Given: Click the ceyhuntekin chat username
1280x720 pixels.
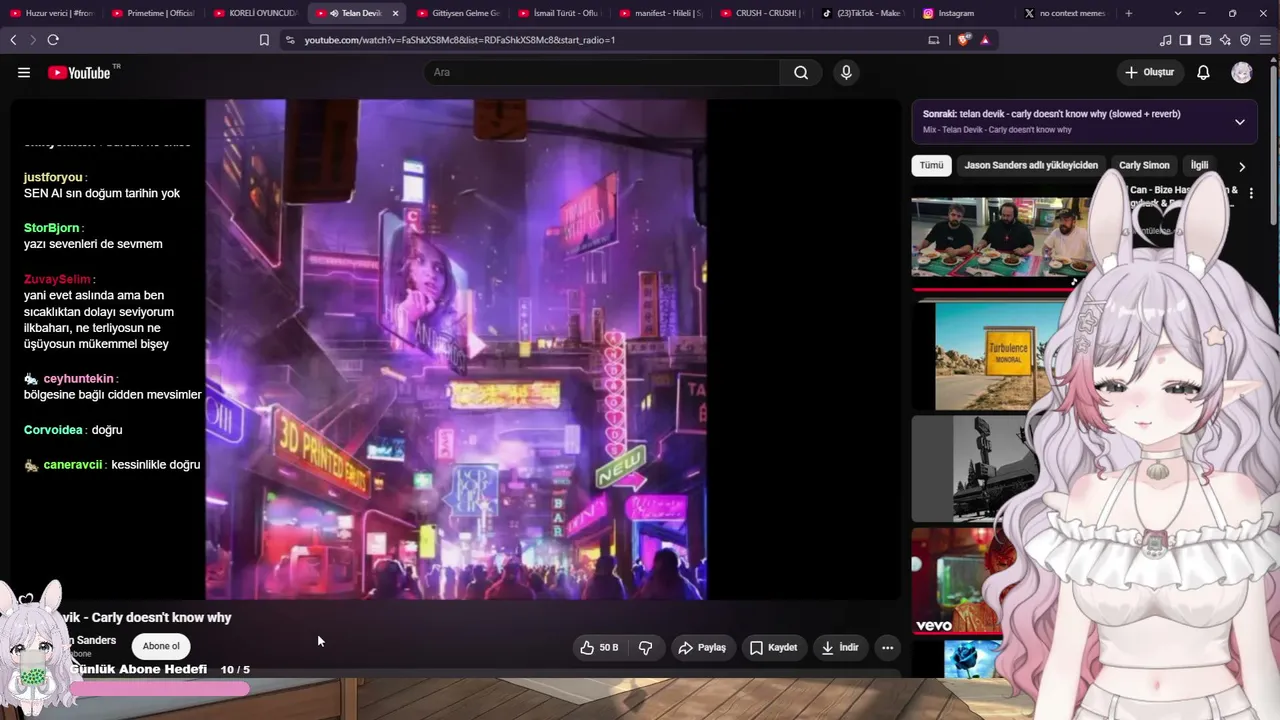Looking at the screenshot, I should [x=79, y=379].
